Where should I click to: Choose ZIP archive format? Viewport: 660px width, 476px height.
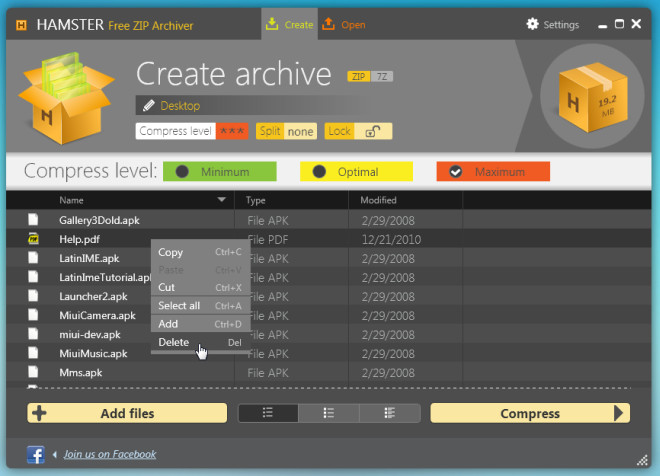[x=359, y=77]
